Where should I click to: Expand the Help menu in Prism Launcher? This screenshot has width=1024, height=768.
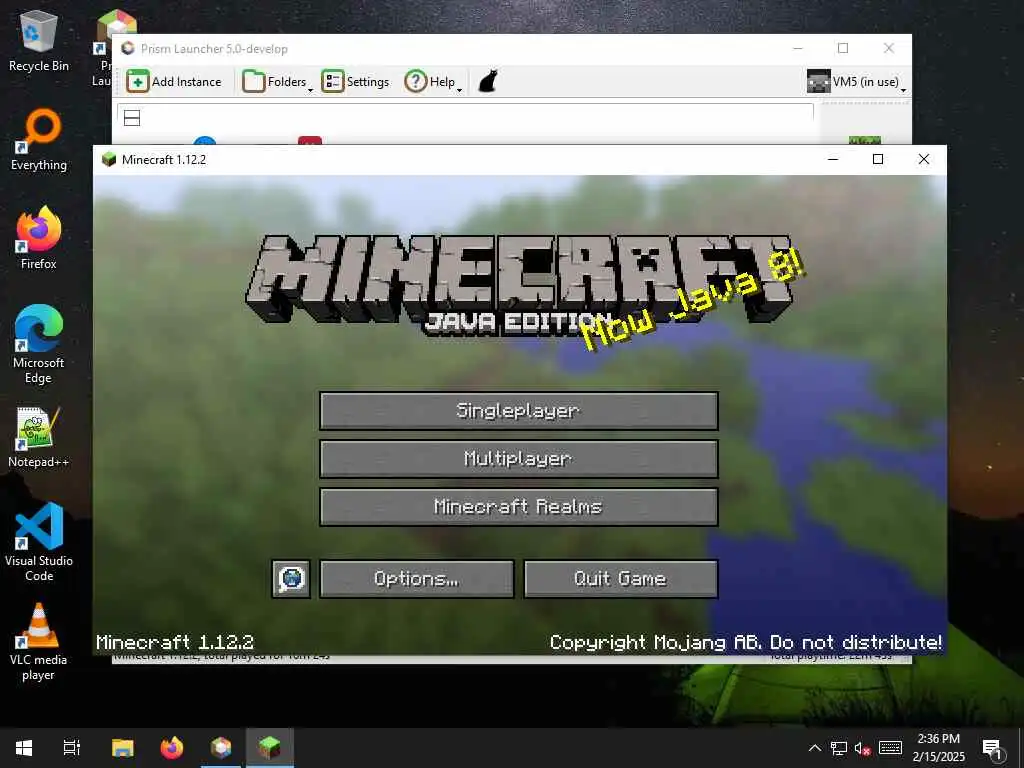[433, 82]
